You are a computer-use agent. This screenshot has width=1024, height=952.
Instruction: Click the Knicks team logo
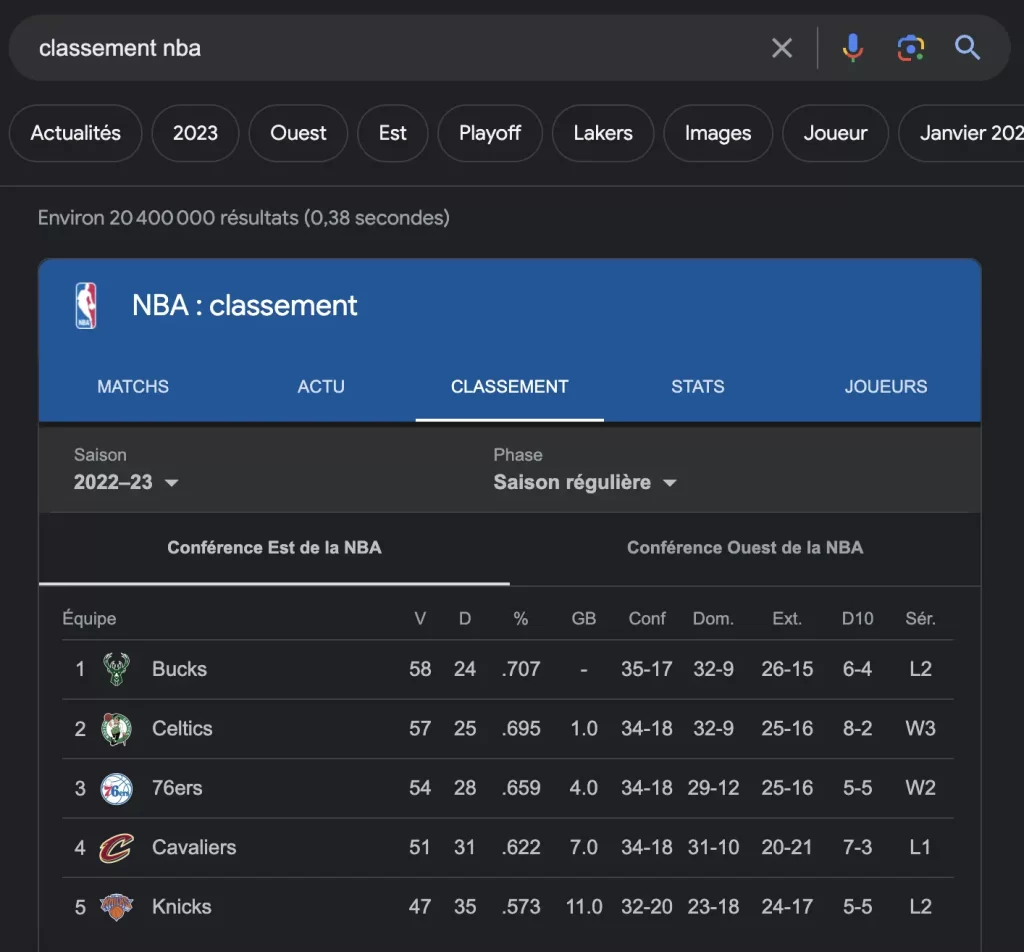[x=116, y=907]
